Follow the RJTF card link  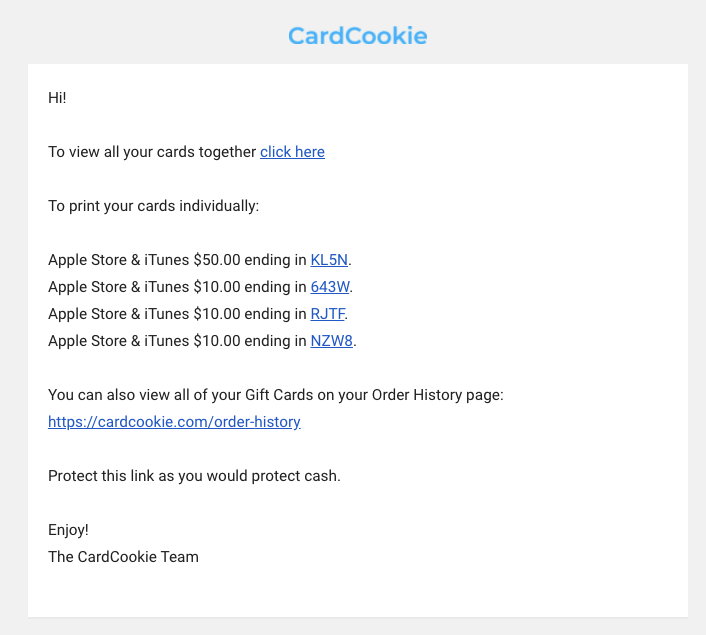pyautogui.click(x=328, y=314)
